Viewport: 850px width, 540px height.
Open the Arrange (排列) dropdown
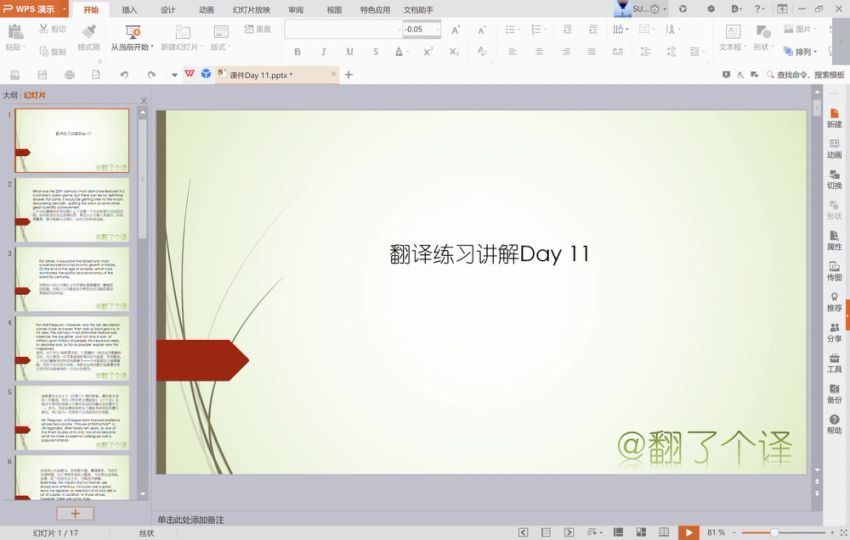(800, 52)
